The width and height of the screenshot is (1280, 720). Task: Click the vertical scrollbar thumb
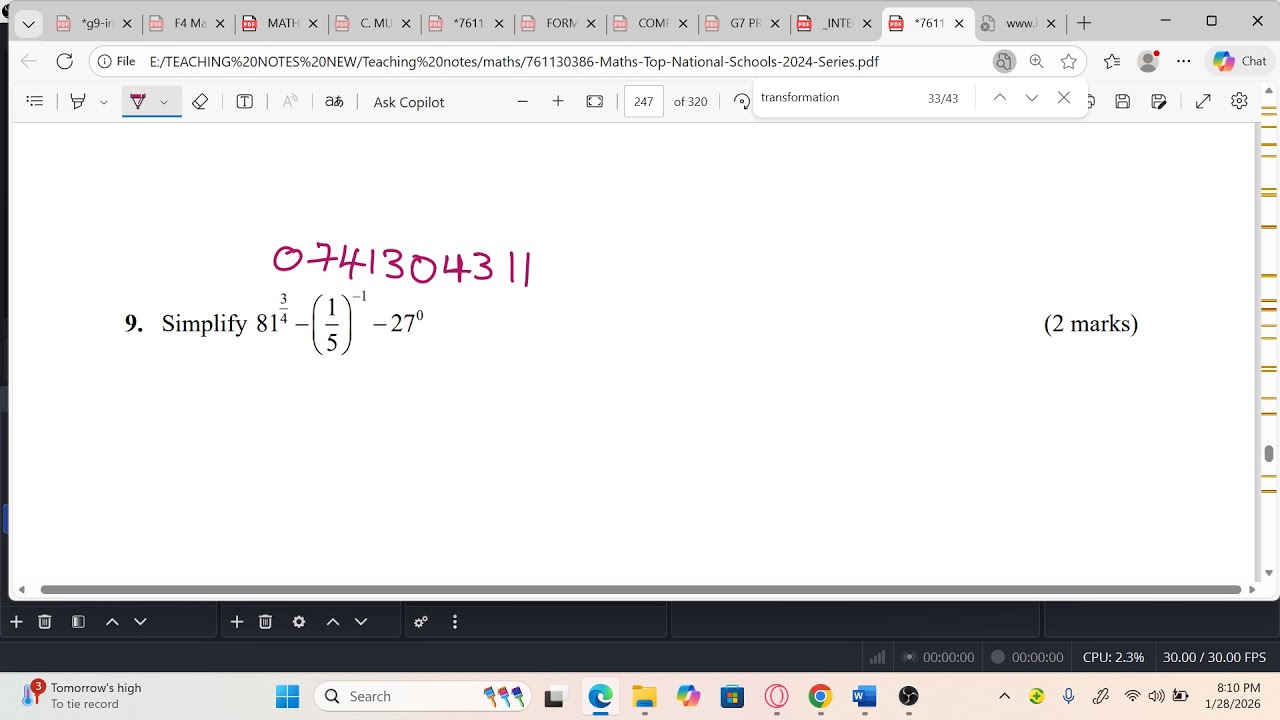pyautogui.click(x=1269, y=455)
